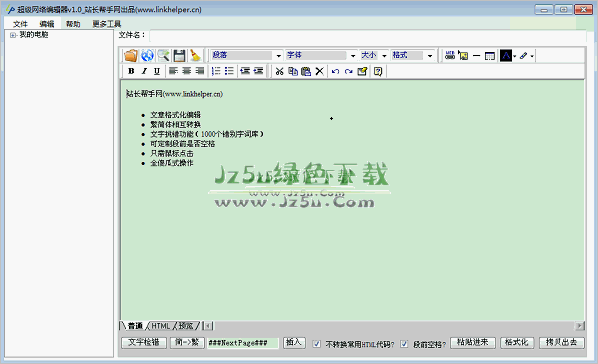Apply bulleted list
Viewport: 598px width, 364px height.
(x=229, y=71)
